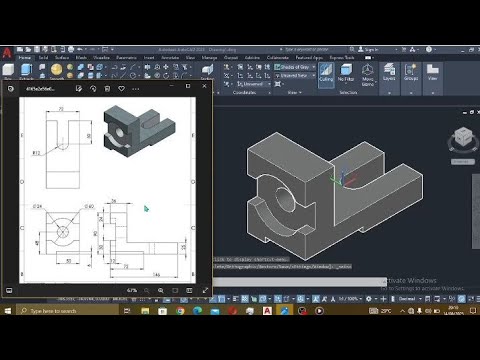Switch to the Solid ribbon tab
This screenshot has width=480, height=360.
click(43, 58)
